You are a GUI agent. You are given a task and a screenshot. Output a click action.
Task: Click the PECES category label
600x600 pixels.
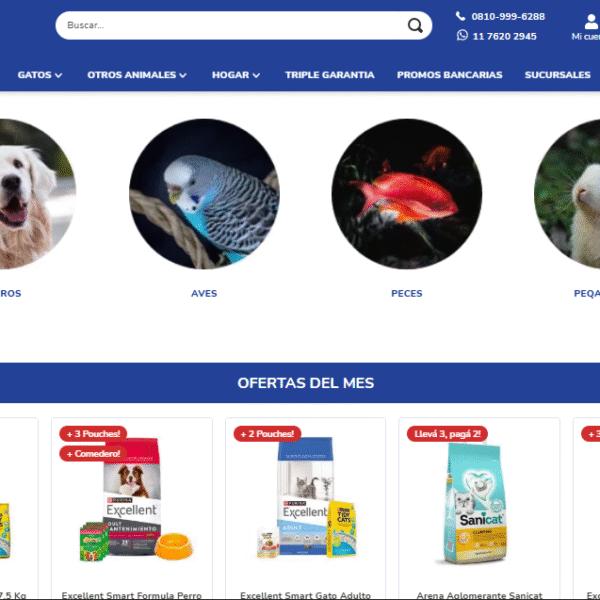click(x=406, y=293)
